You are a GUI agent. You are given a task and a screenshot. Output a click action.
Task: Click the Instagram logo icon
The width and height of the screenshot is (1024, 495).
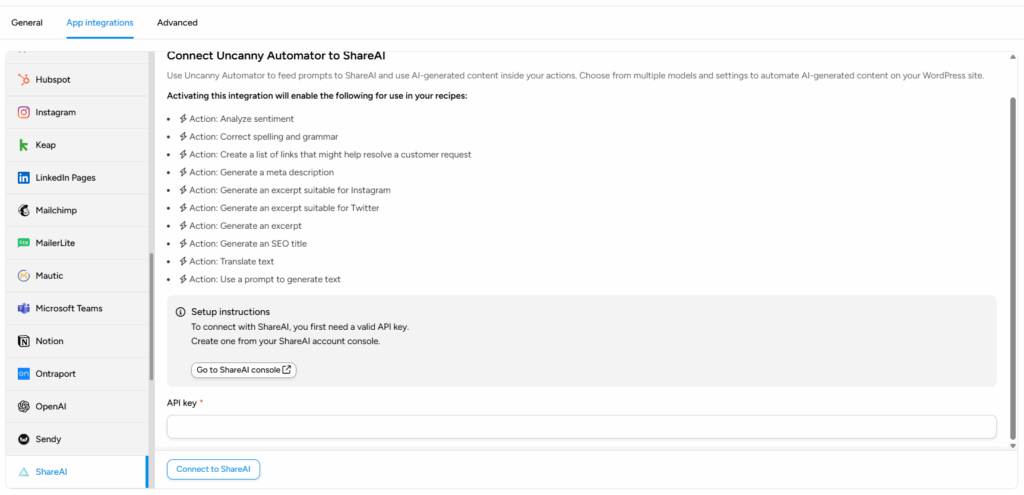(x=24, y=113)
